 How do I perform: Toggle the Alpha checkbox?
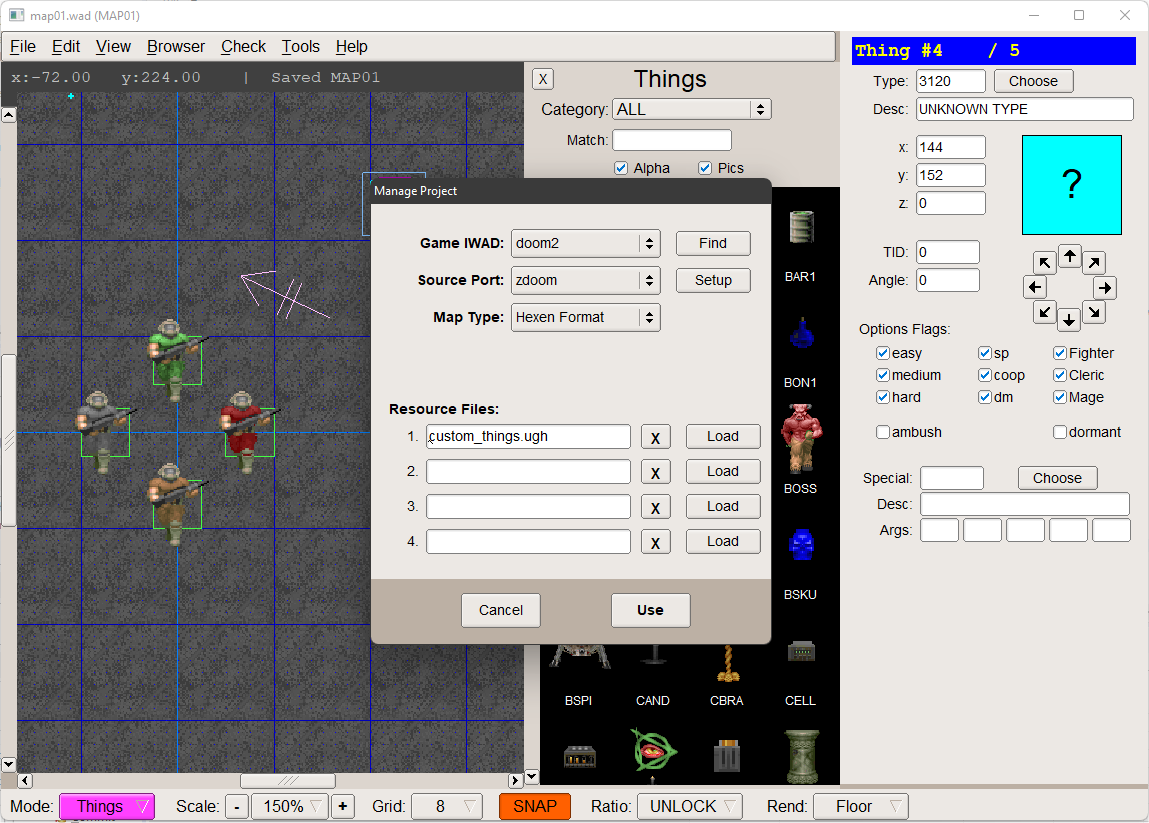tap(621, 168)
